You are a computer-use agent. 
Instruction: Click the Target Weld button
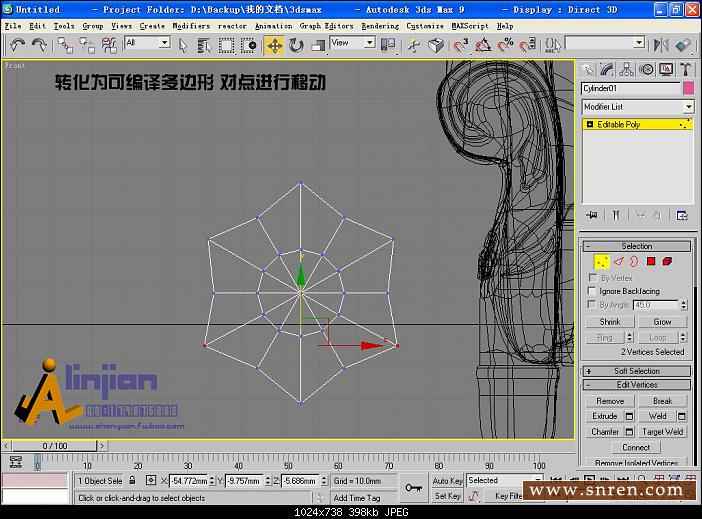(x=663, y=432)
